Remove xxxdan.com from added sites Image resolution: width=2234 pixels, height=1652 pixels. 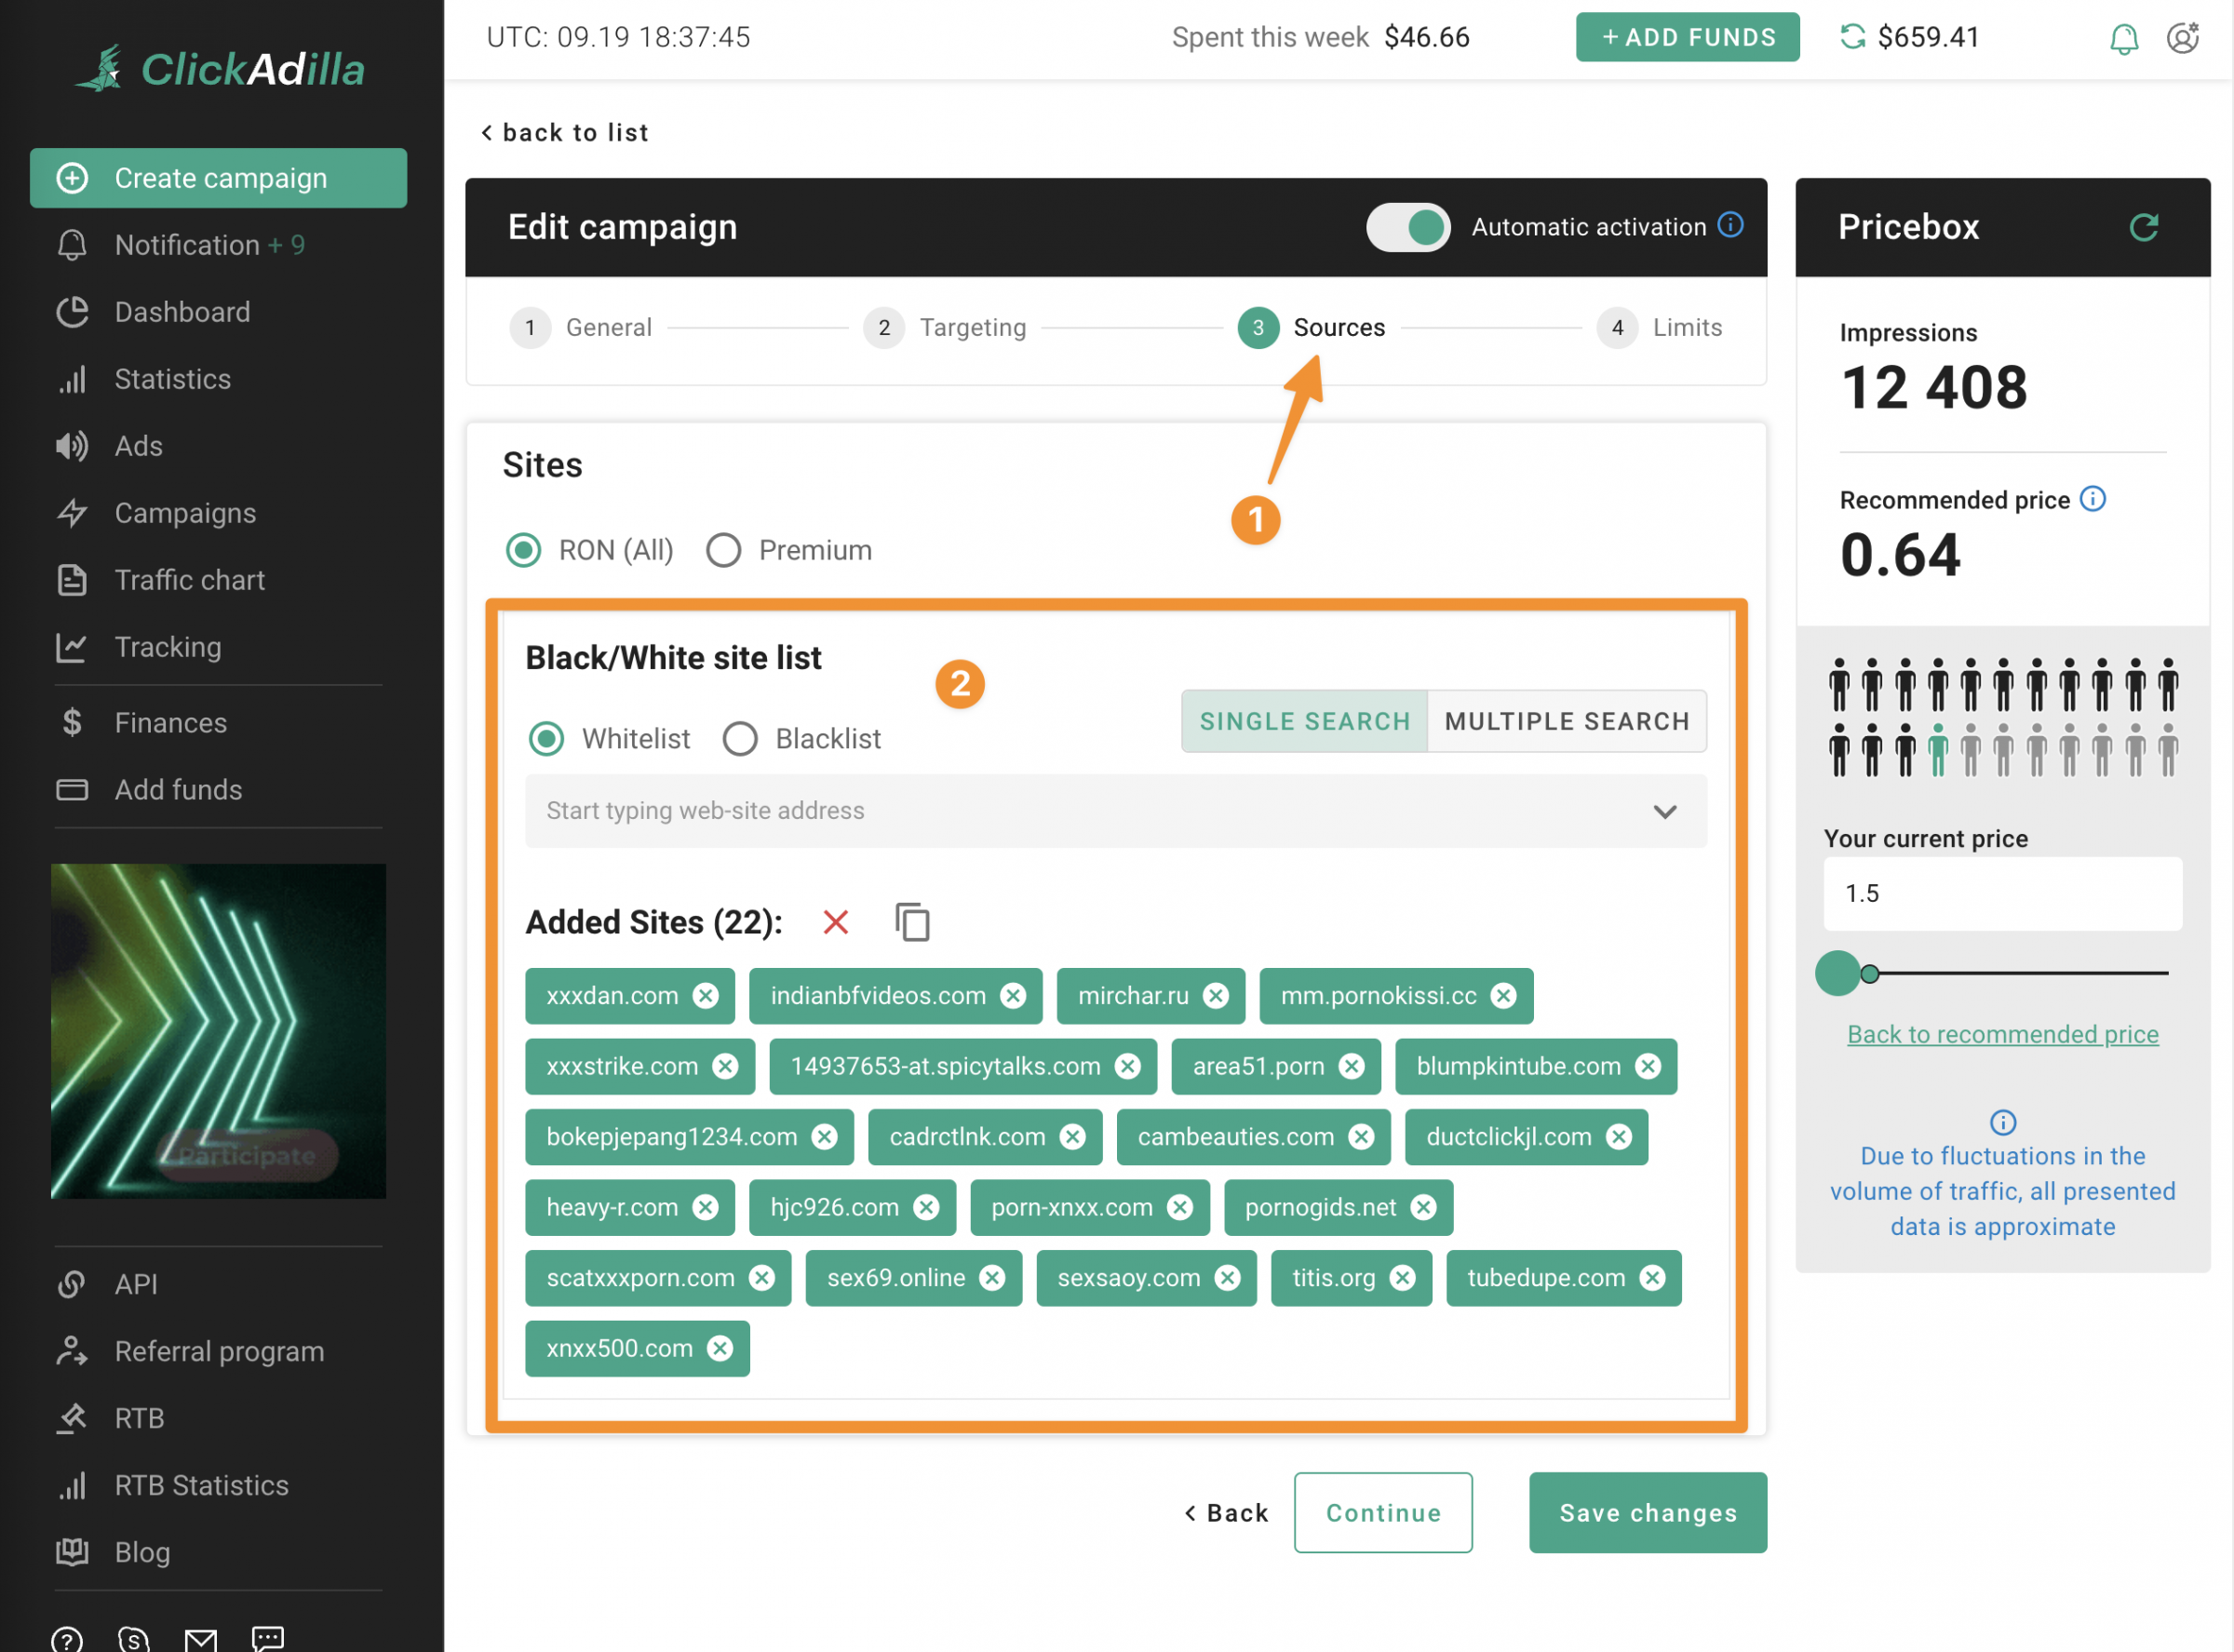tap(706, 996)
